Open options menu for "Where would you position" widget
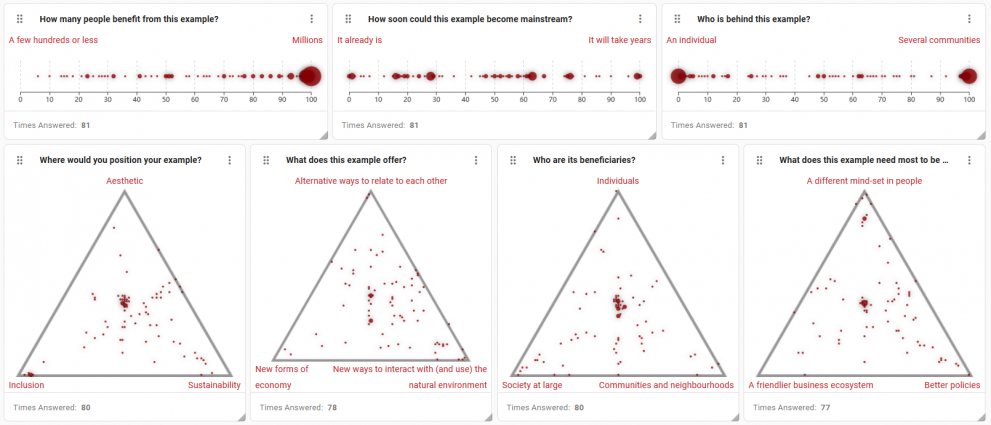This screenshot has width=991, height=425. click(x=229, y=160)
